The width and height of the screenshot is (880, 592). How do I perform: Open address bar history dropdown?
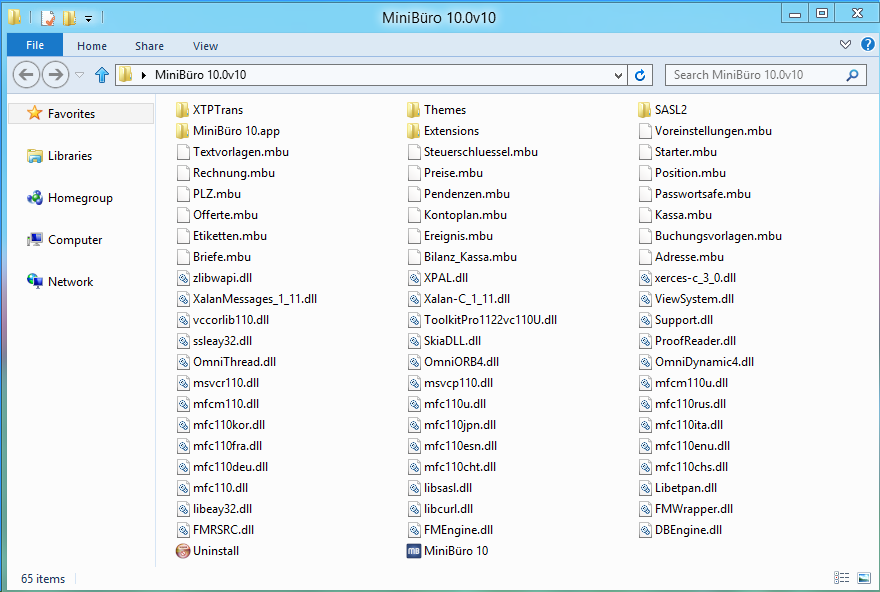point(618,75)
